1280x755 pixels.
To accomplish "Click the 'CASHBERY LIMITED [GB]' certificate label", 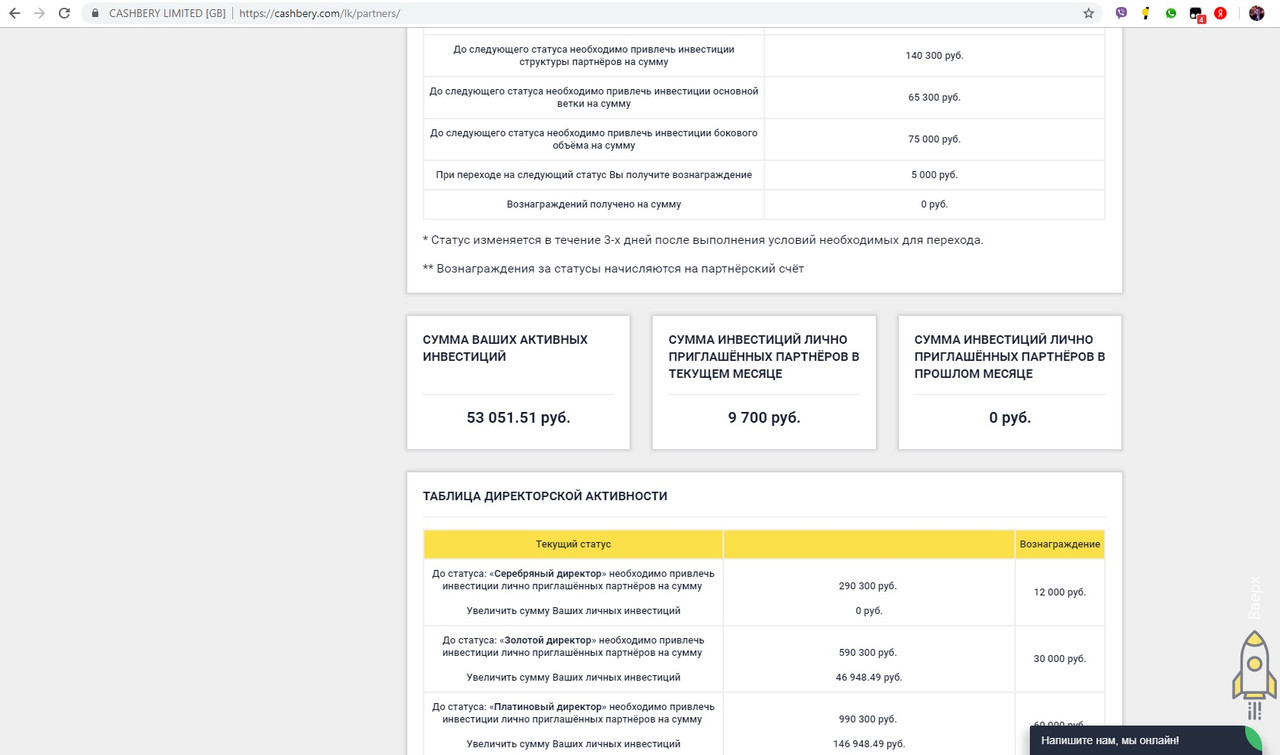I will point(167,14).
